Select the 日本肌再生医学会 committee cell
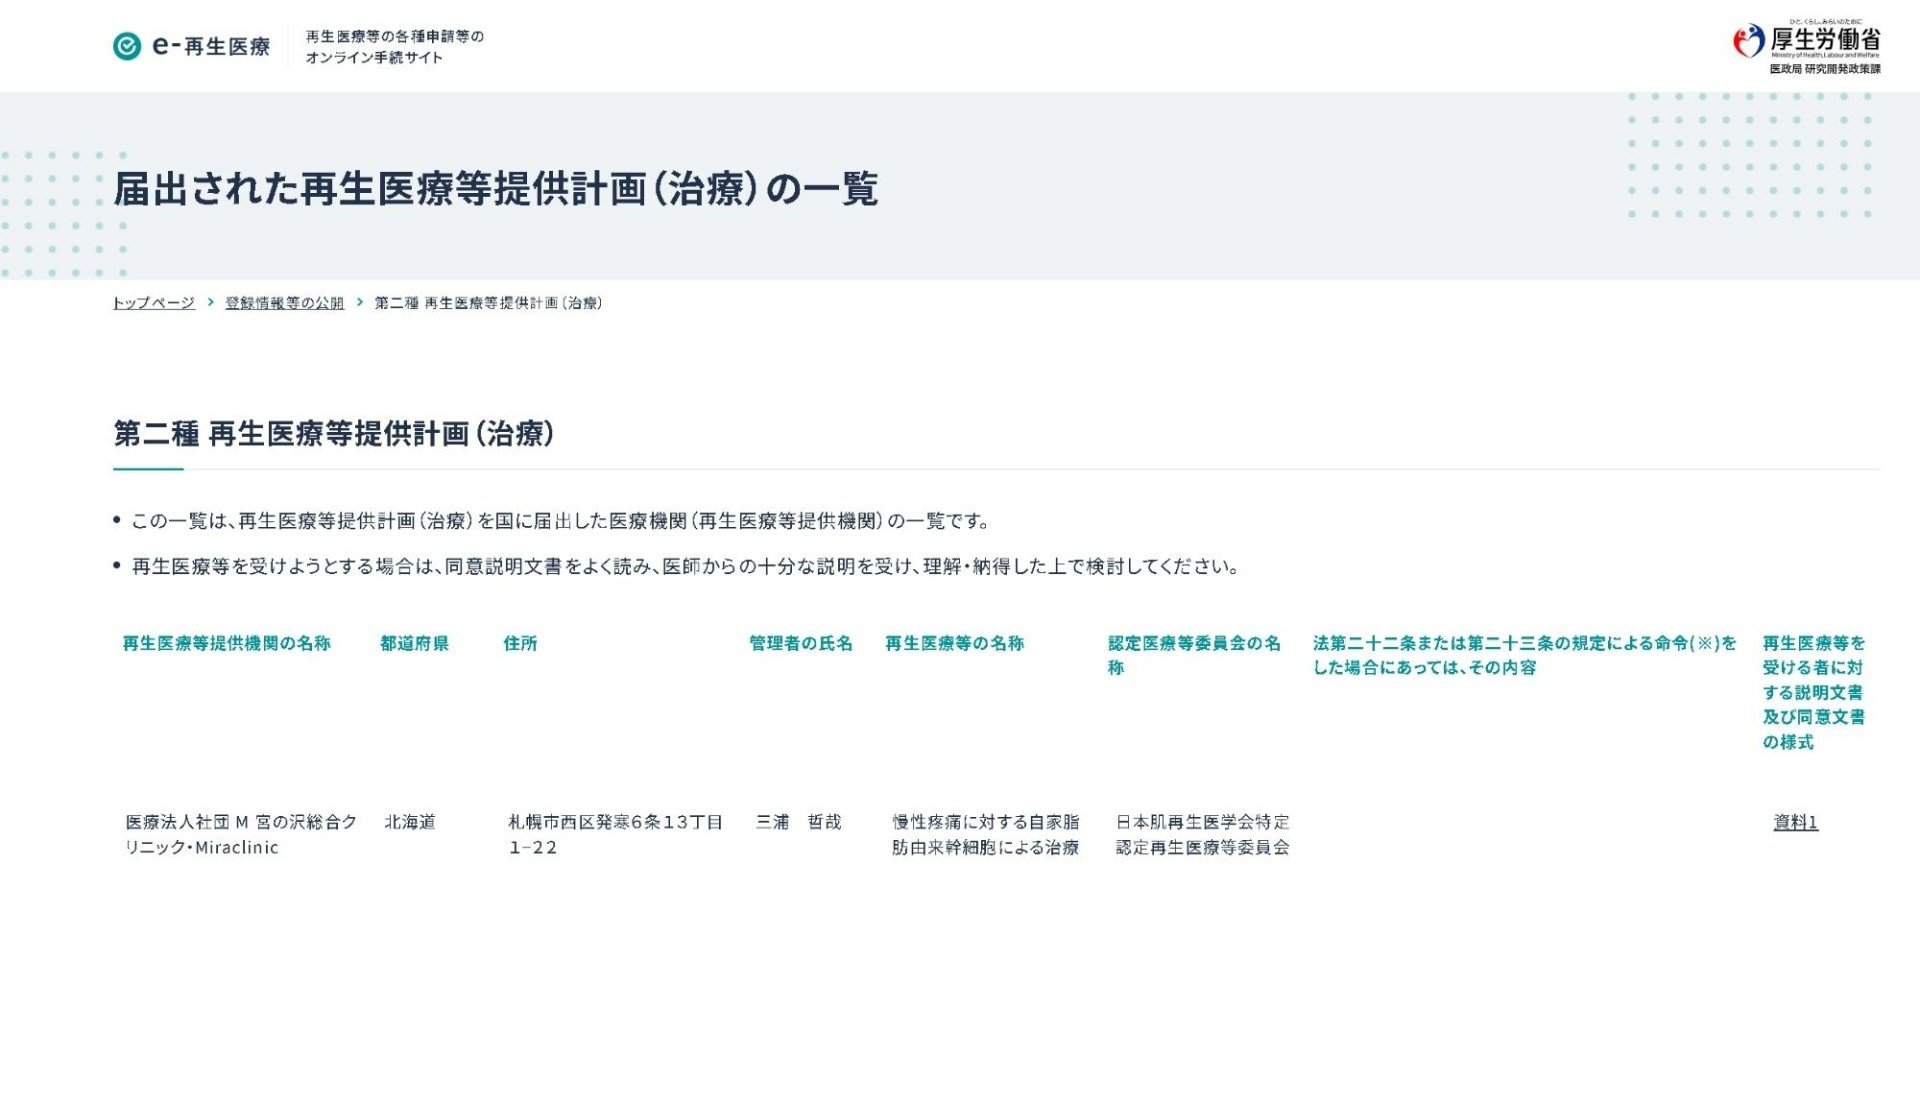The height and width of the screenshot is (1097, 1920). coord(1202,834)
